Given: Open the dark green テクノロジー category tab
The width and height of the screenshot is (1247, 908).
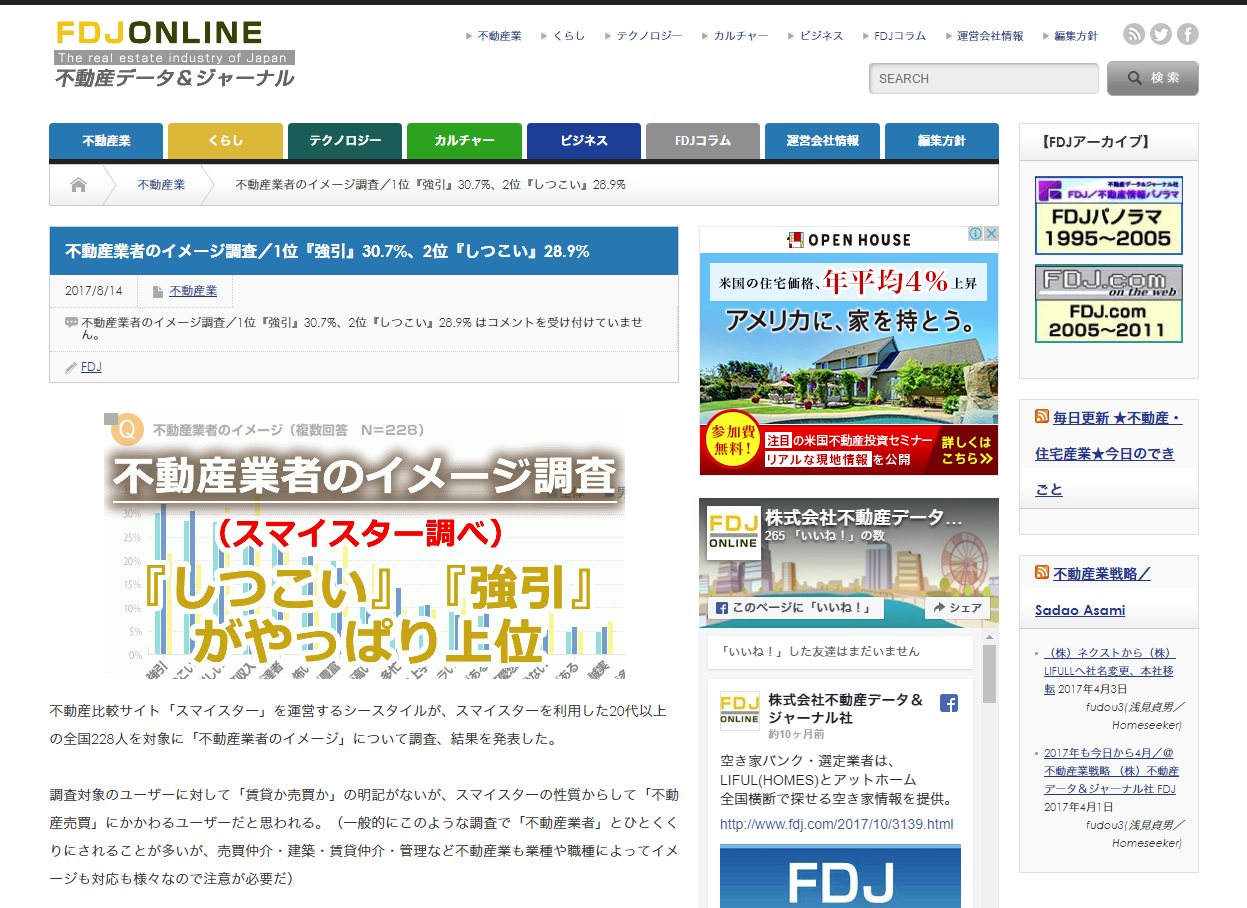Looking at the screenshot, I should coord(345,141).
